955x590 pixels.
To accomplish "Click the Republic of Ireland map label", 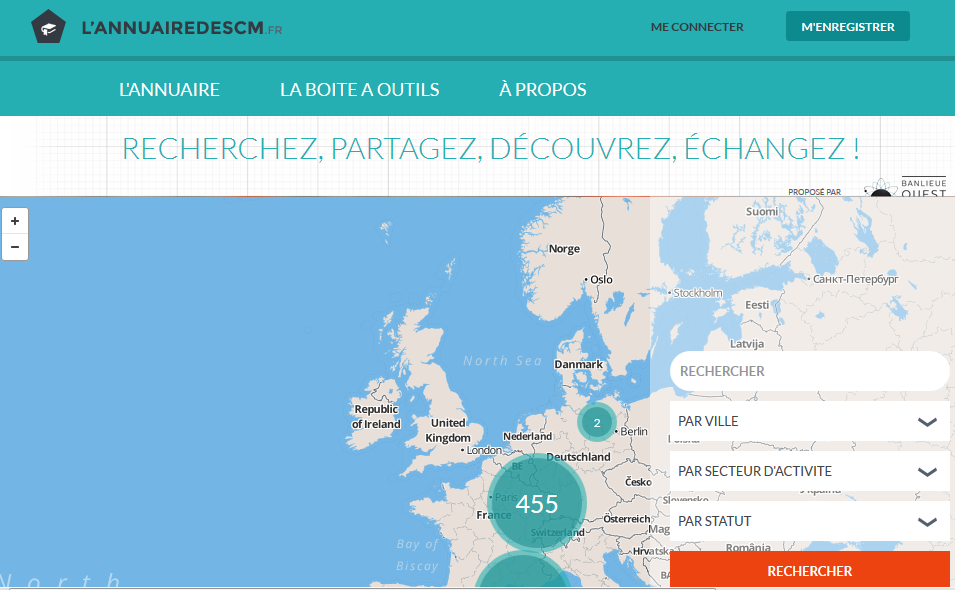I will (376, 416).
